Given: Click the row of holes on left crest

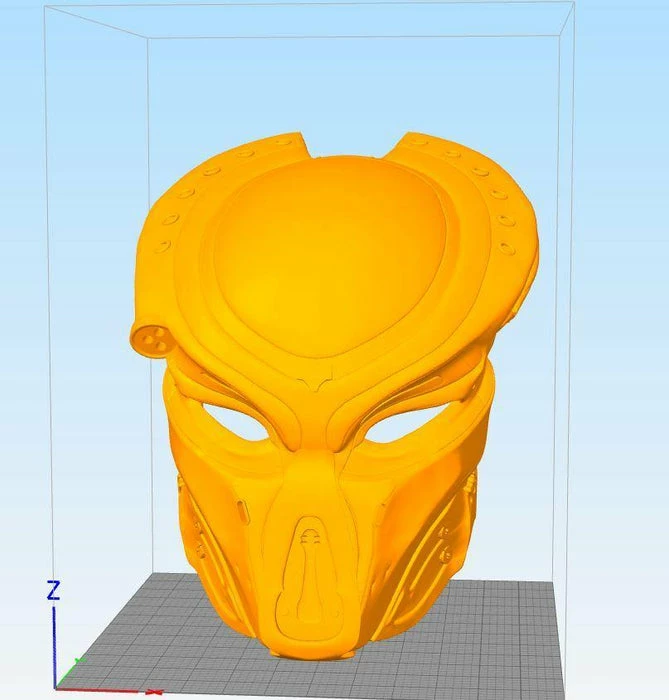Looking at the screenshot, I should pos(195,190).
